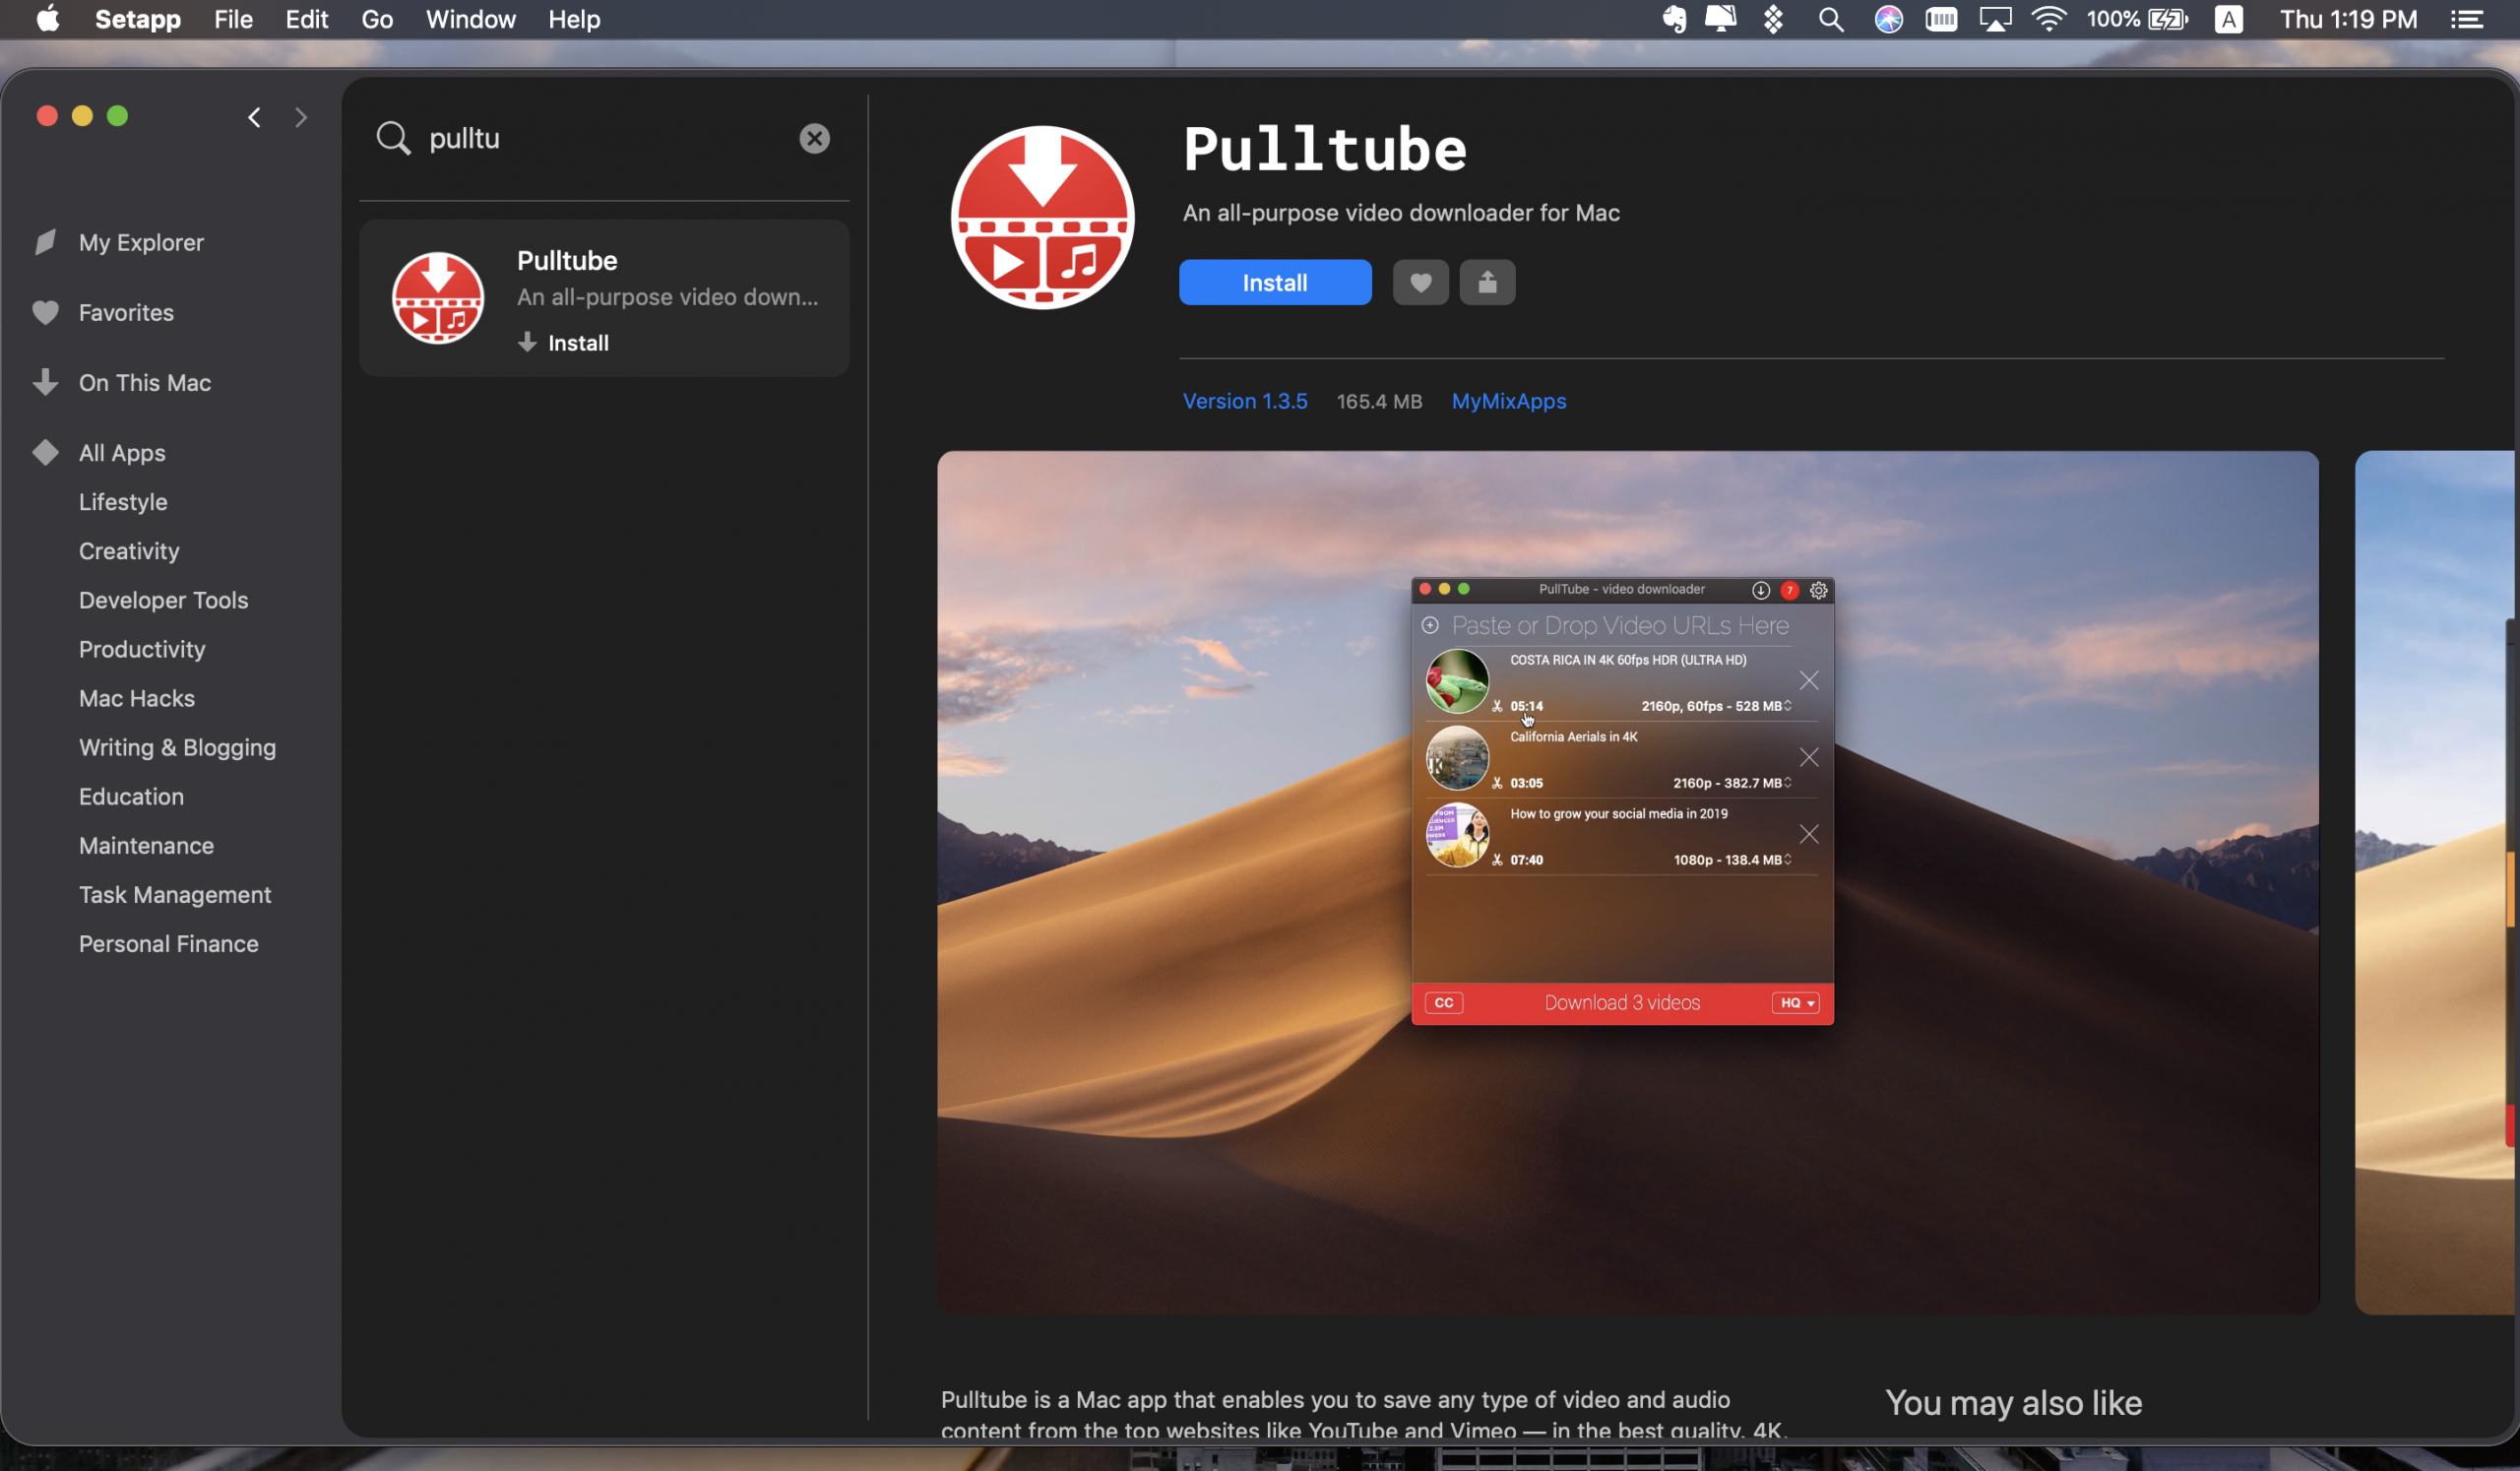Open the Go menu
2520x1471 pixels.
(377, 19)
